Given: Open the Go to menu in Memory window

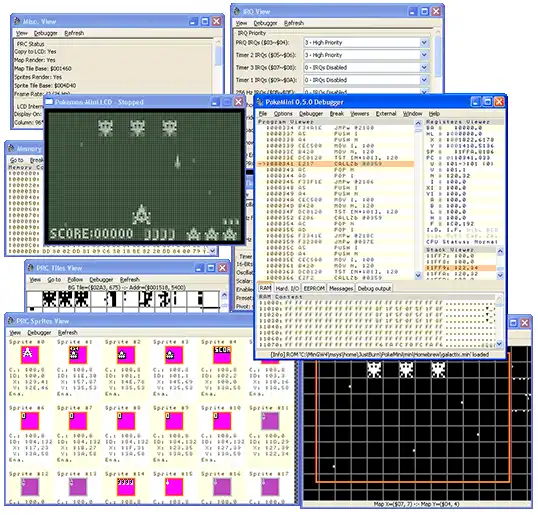Looking at the screenshot, I should (16, 160).
